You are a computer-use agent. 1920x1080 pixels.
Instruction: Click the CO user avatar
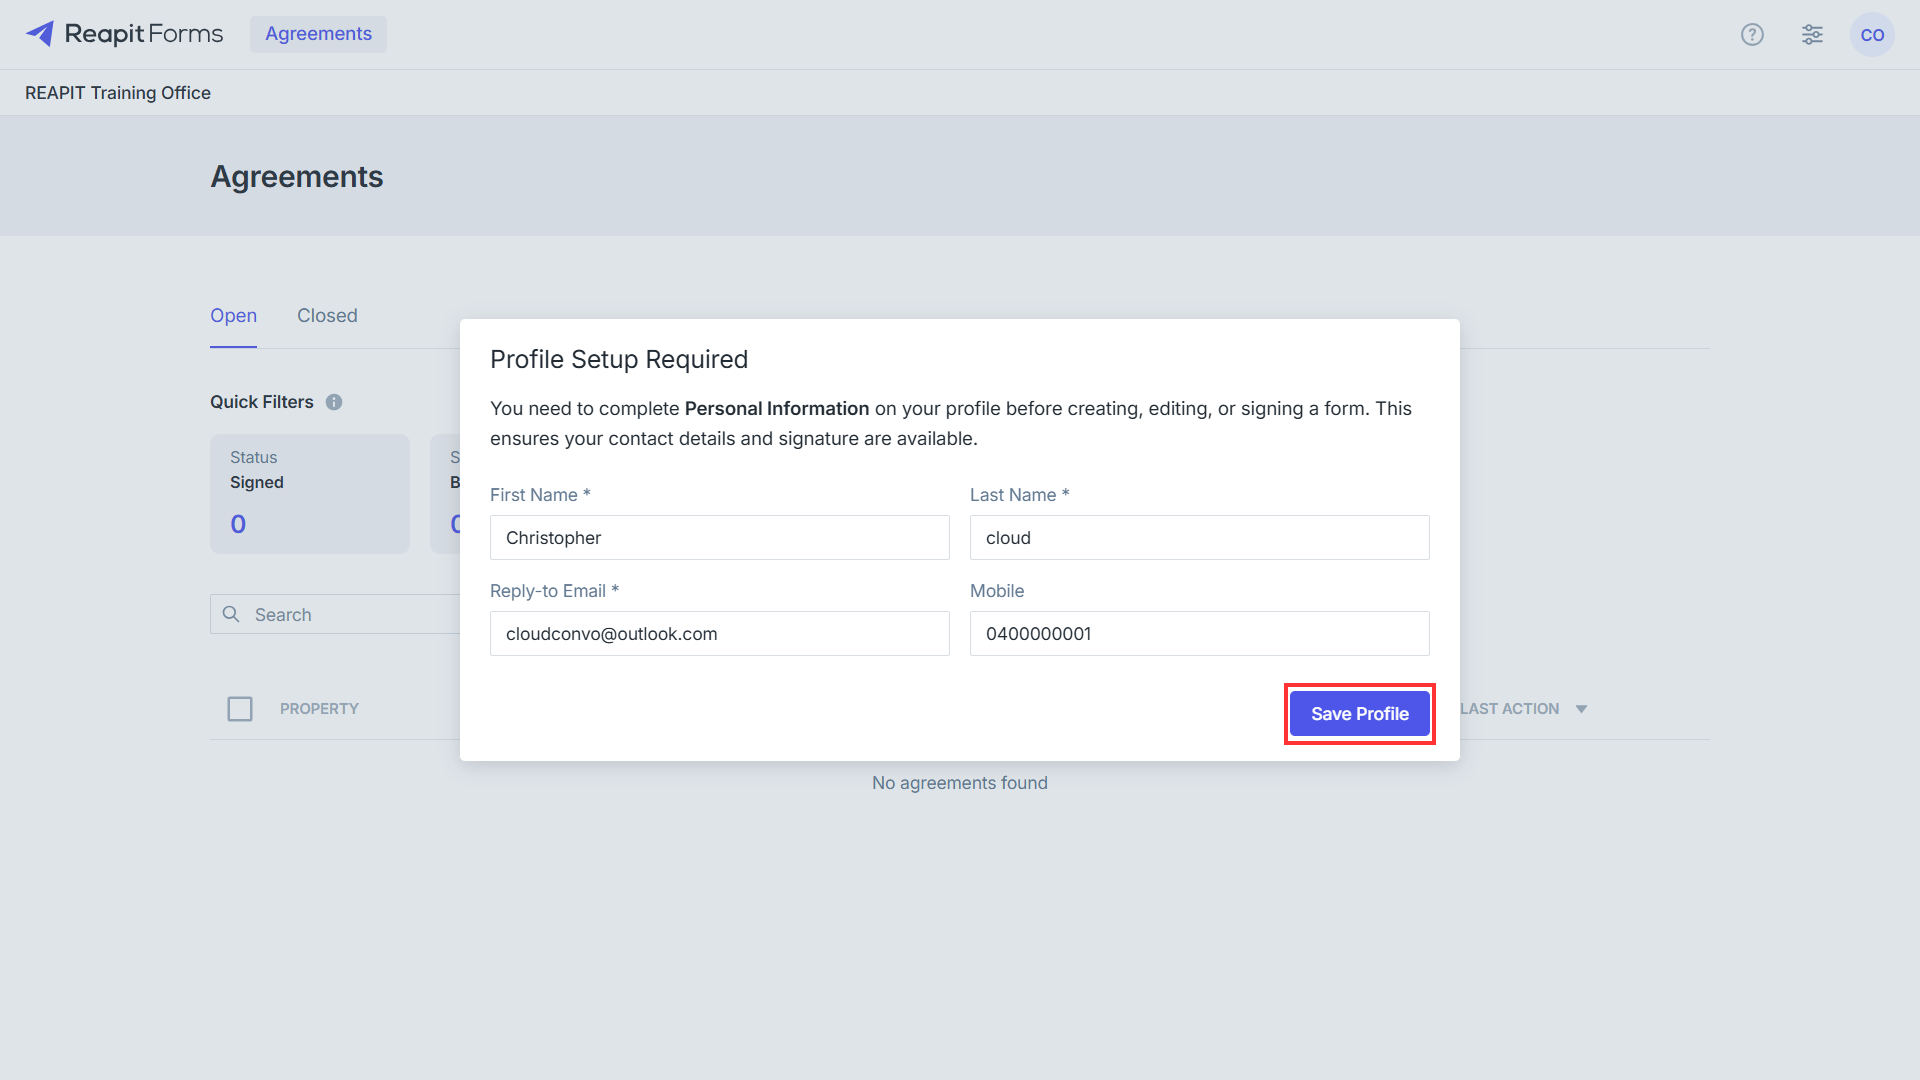[1872, 34]
